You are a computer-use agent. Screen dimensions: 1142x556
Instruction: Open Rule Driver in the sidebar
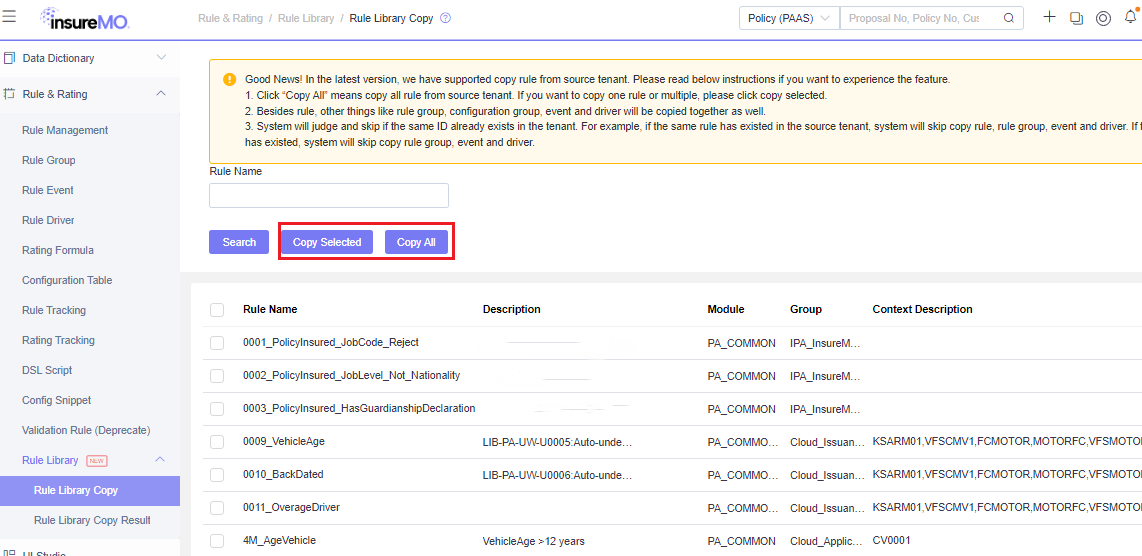coord(48,220)
